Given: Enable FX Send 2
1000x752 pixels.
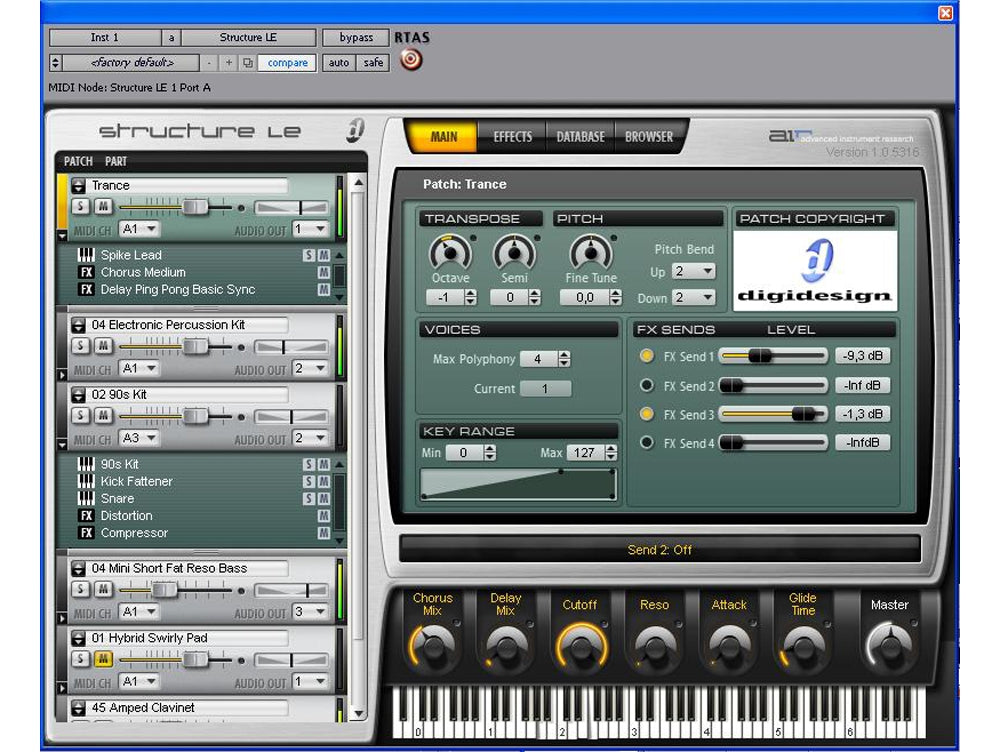Looking at the screenshot, I should (x=647, y=385).
